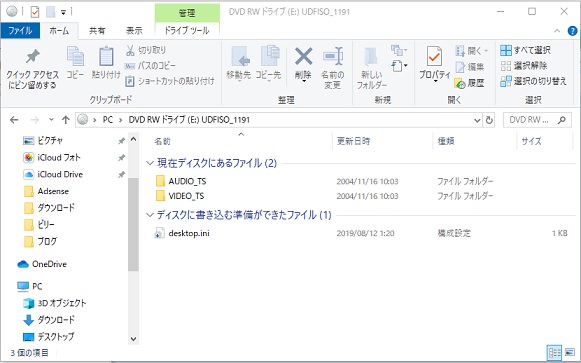Click Invert selection (選択の切り替え)
581x363 pixels.
point(533,81)
